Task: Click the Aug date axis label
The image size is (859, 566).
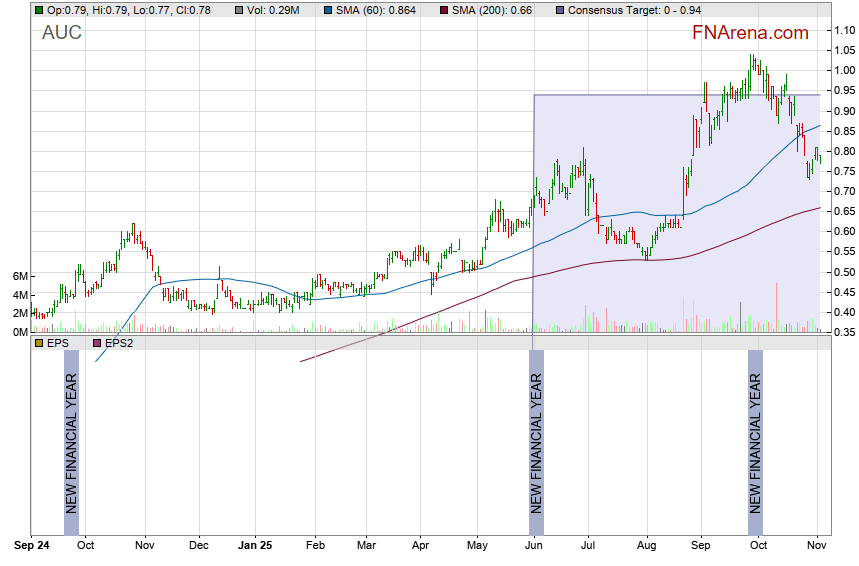Action: pos(645,546)
